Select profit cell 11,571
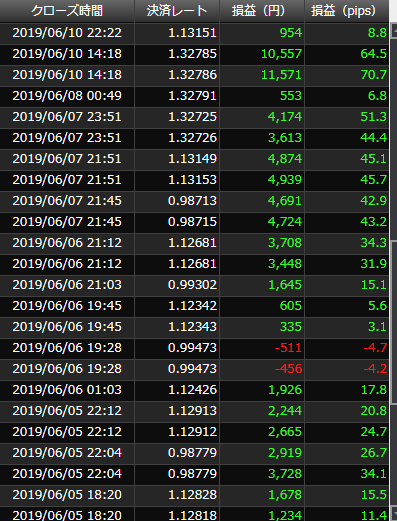The width and height of the screenshot is (397, 521). pos(262,75)
